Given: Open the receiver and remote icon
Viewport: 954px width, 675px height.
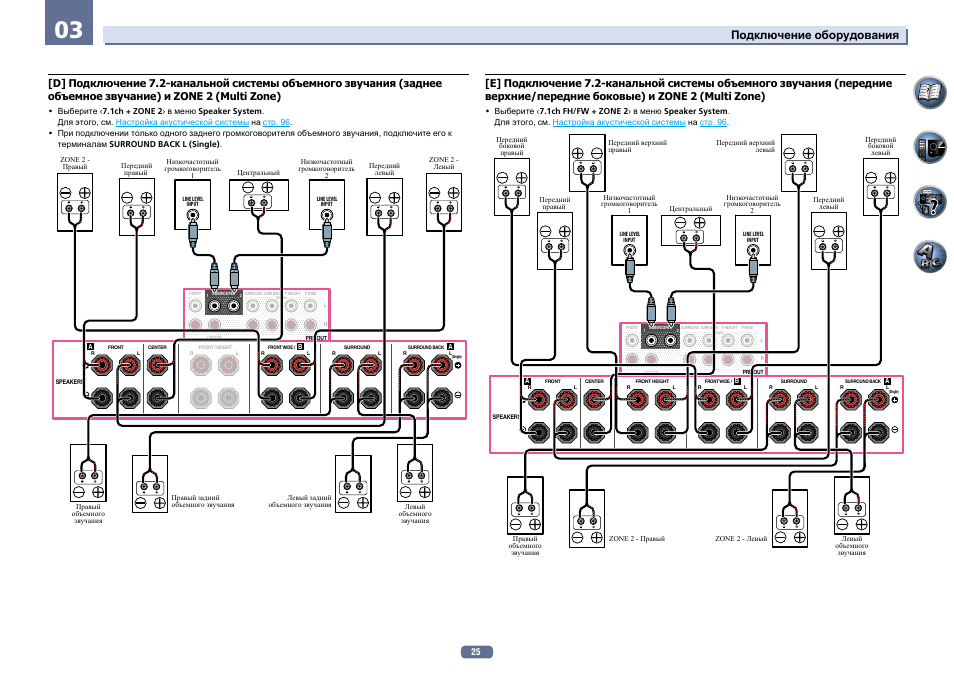Looking at the screenshot, I should [x=929, y=147].
